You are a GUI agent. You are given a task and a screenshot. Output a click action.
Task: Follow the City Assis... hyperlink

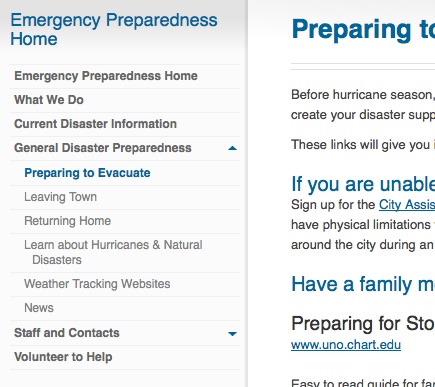pos(407,205)
